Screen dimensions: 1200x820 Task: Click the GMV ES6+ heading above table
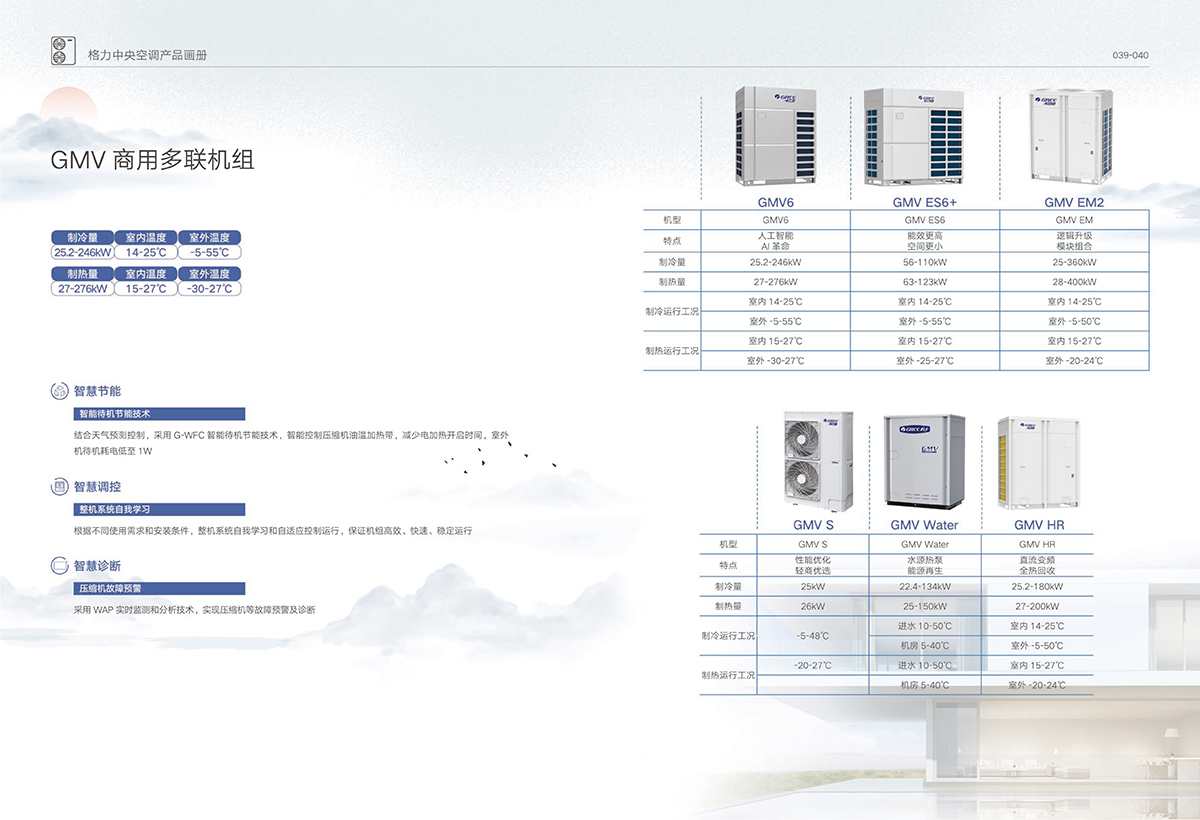(x=925, y=201)
